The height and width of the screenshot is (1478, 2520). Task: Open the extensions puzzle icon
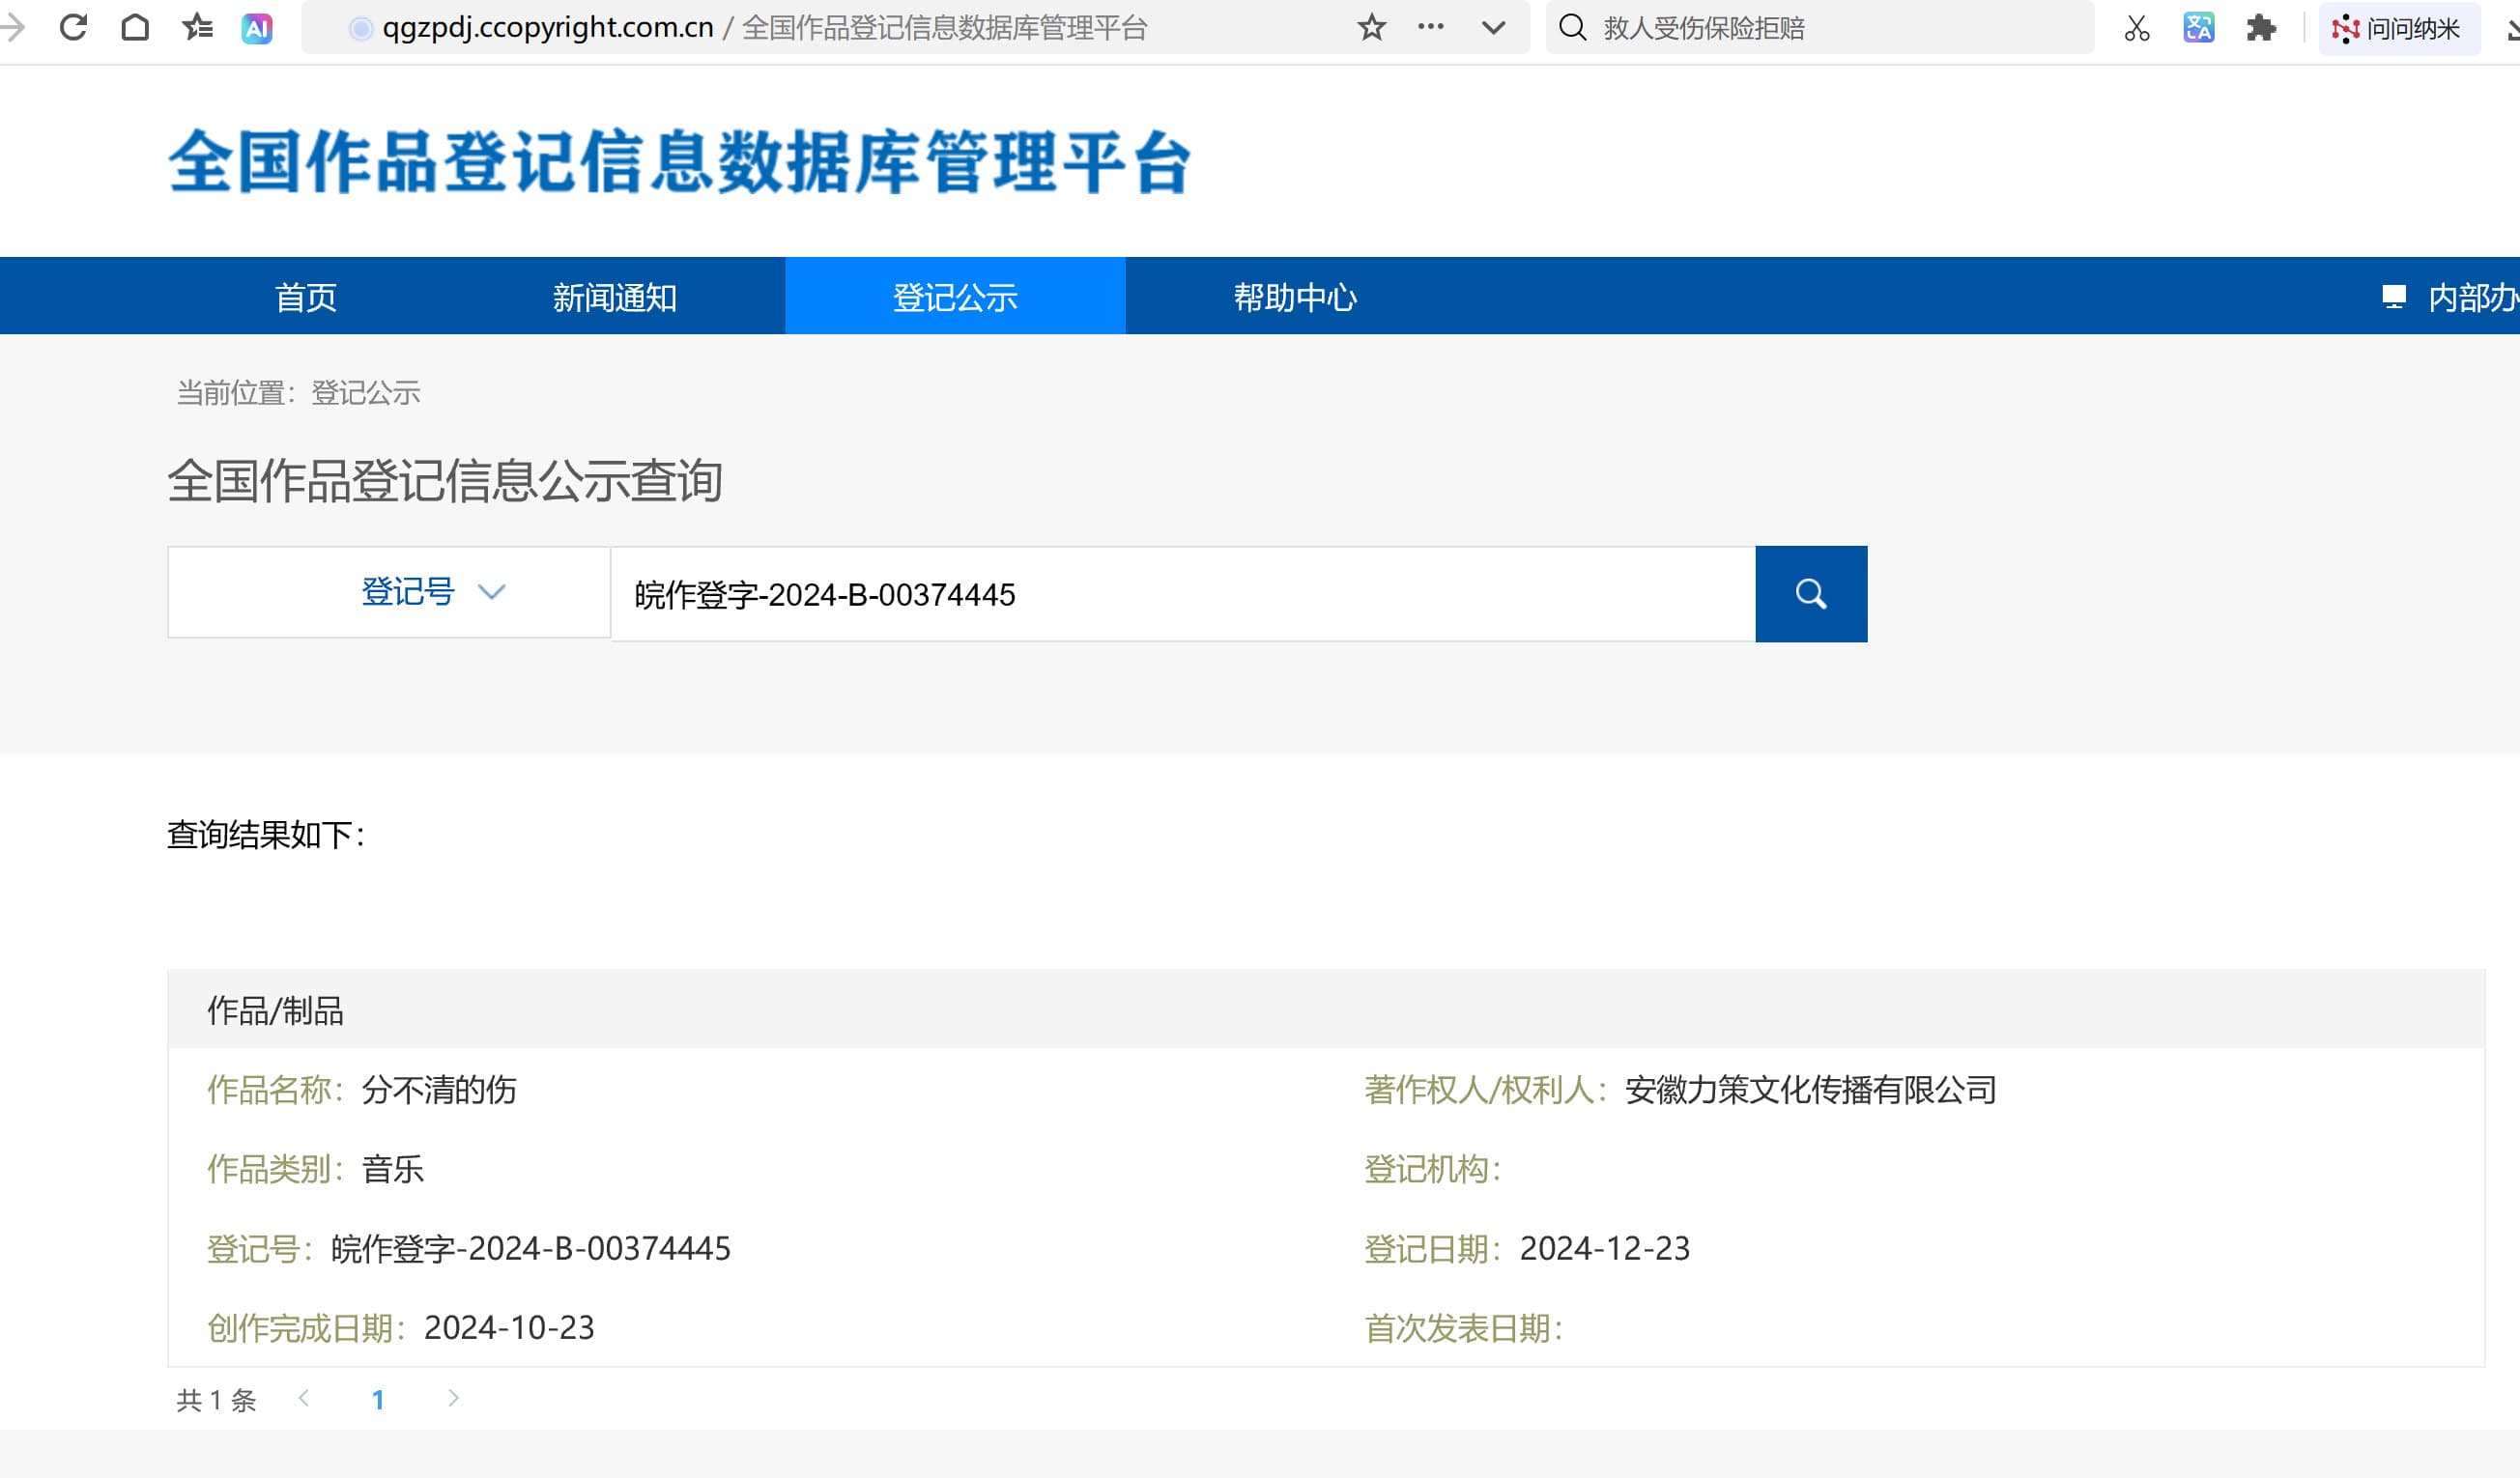2260,28
